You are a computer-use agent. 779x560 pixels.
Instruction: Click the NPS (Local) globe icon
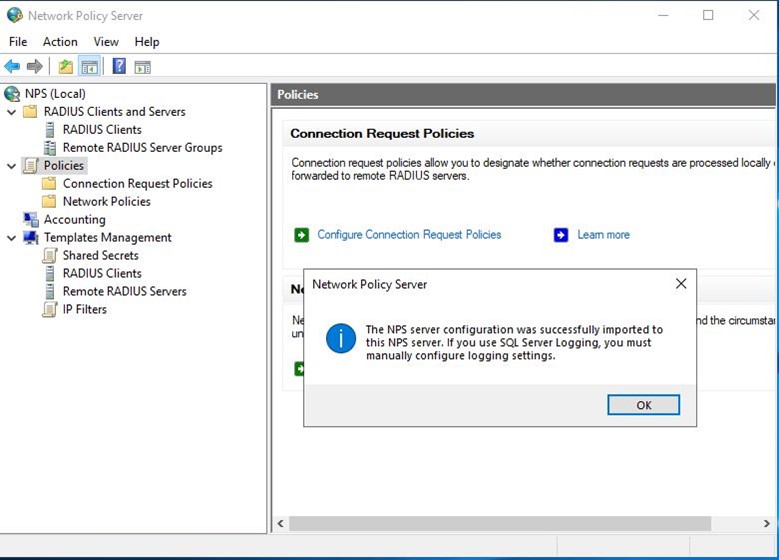coord(12,93)
